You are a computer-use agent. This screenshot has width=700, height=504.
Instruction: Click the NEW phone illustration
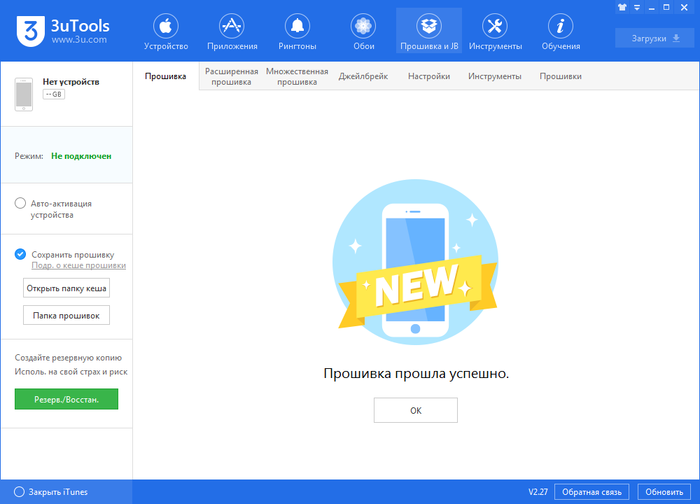point(416,262)
